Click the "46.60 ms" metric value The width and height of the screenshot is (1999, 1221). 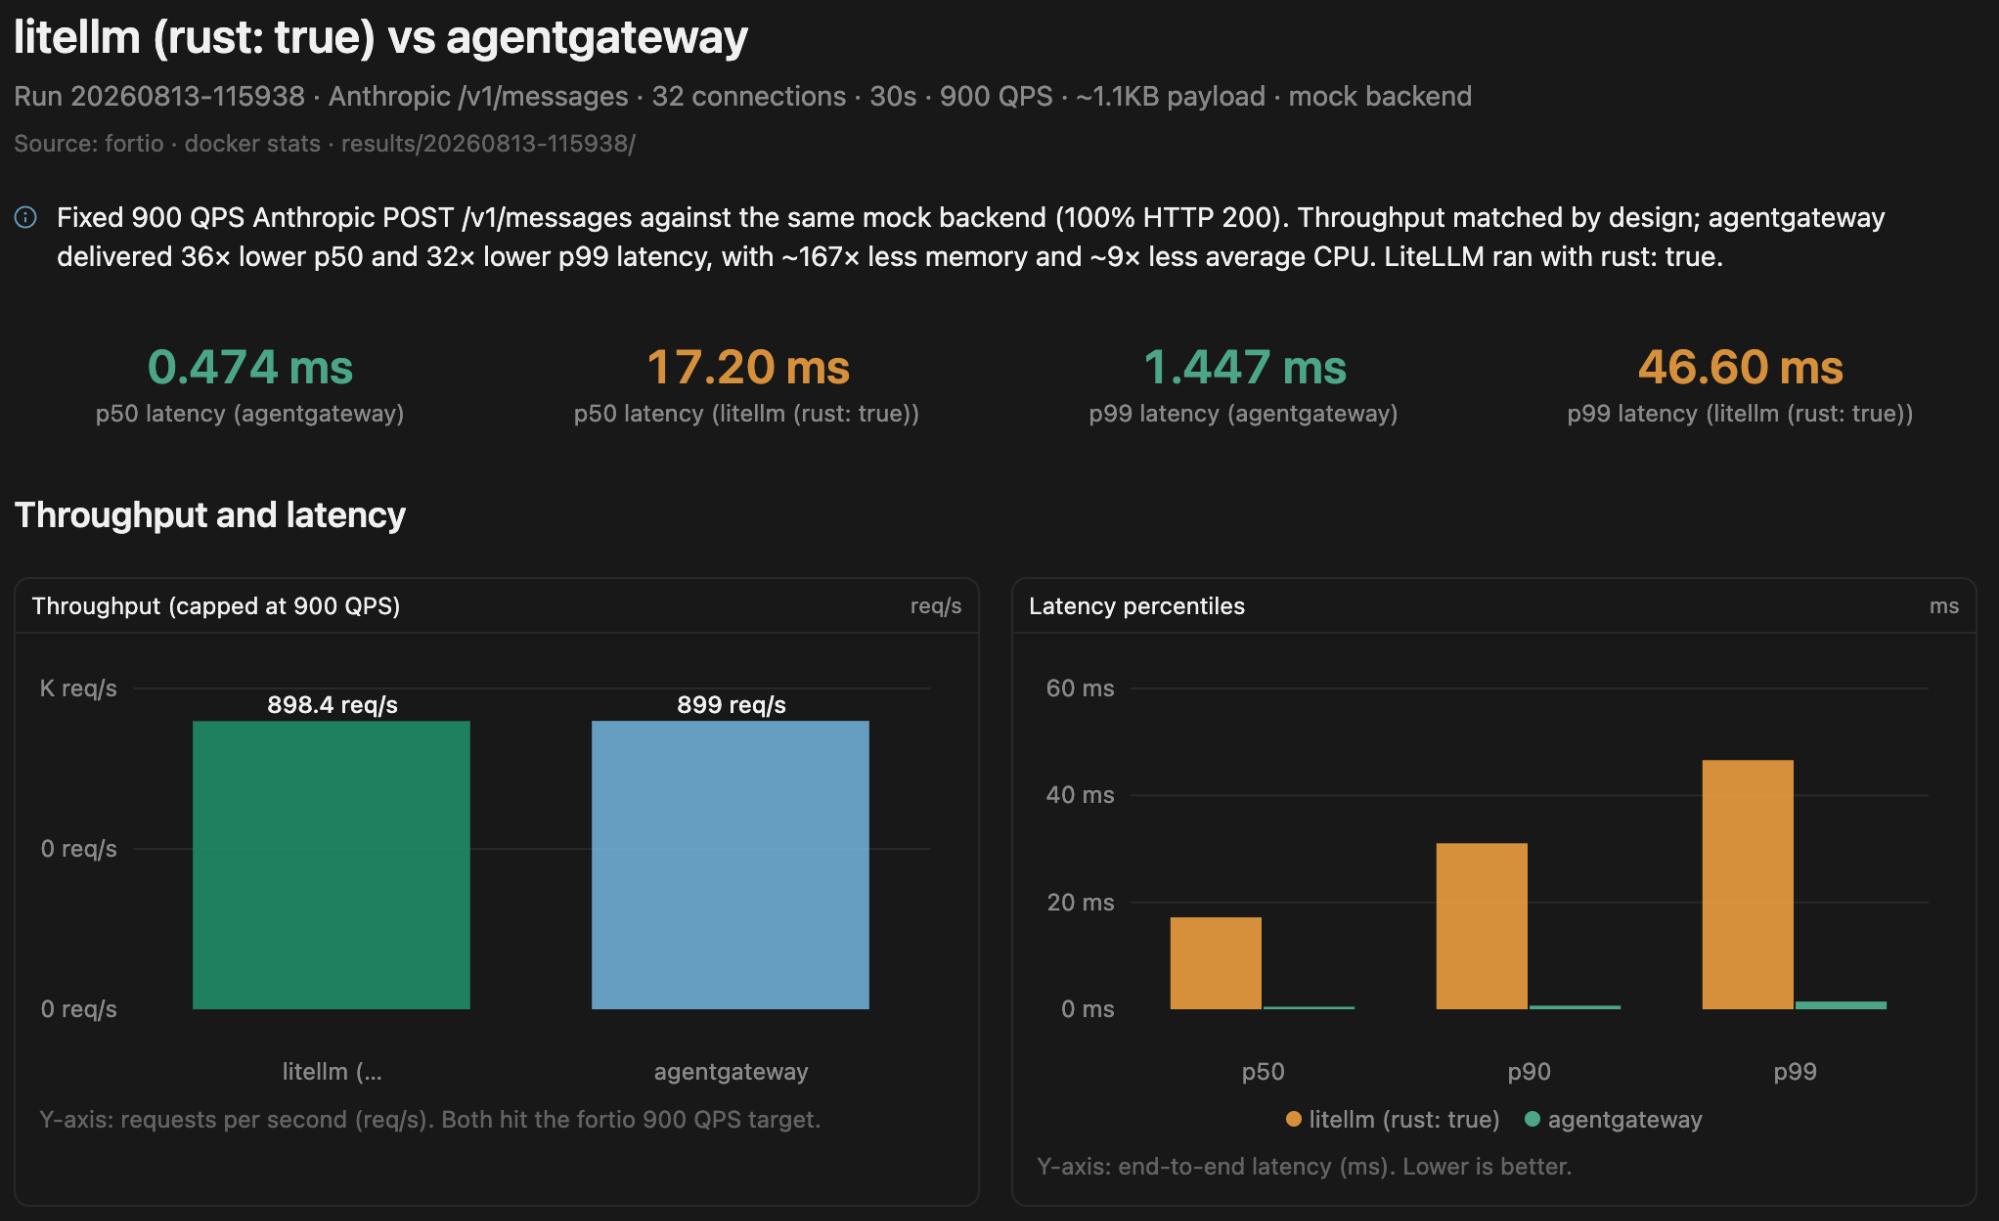click(x=1741, y=367)
